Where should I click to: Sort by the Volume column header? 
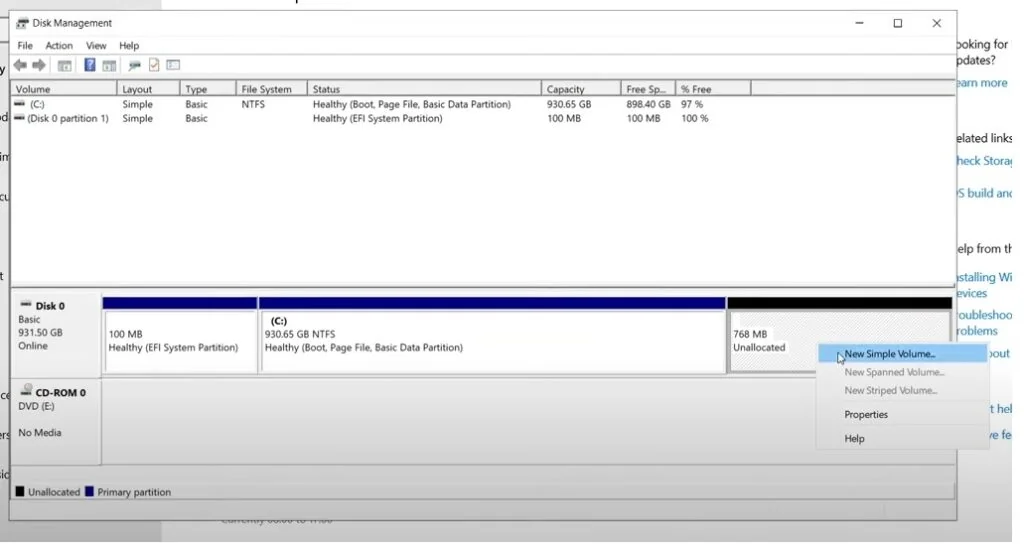pos(63,89)
